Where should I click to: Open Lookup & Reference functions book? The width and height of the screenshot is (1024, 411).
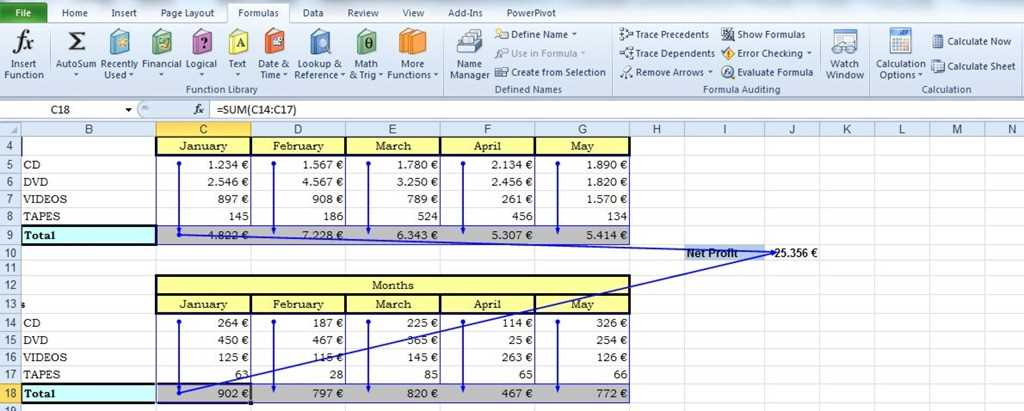coord(319,42)
